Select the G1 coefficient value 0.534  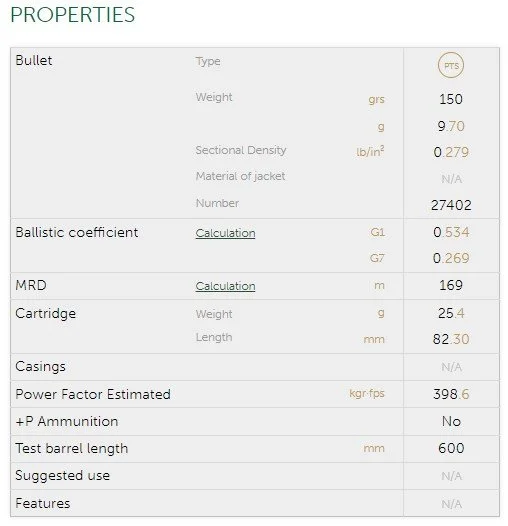(451, 232)
